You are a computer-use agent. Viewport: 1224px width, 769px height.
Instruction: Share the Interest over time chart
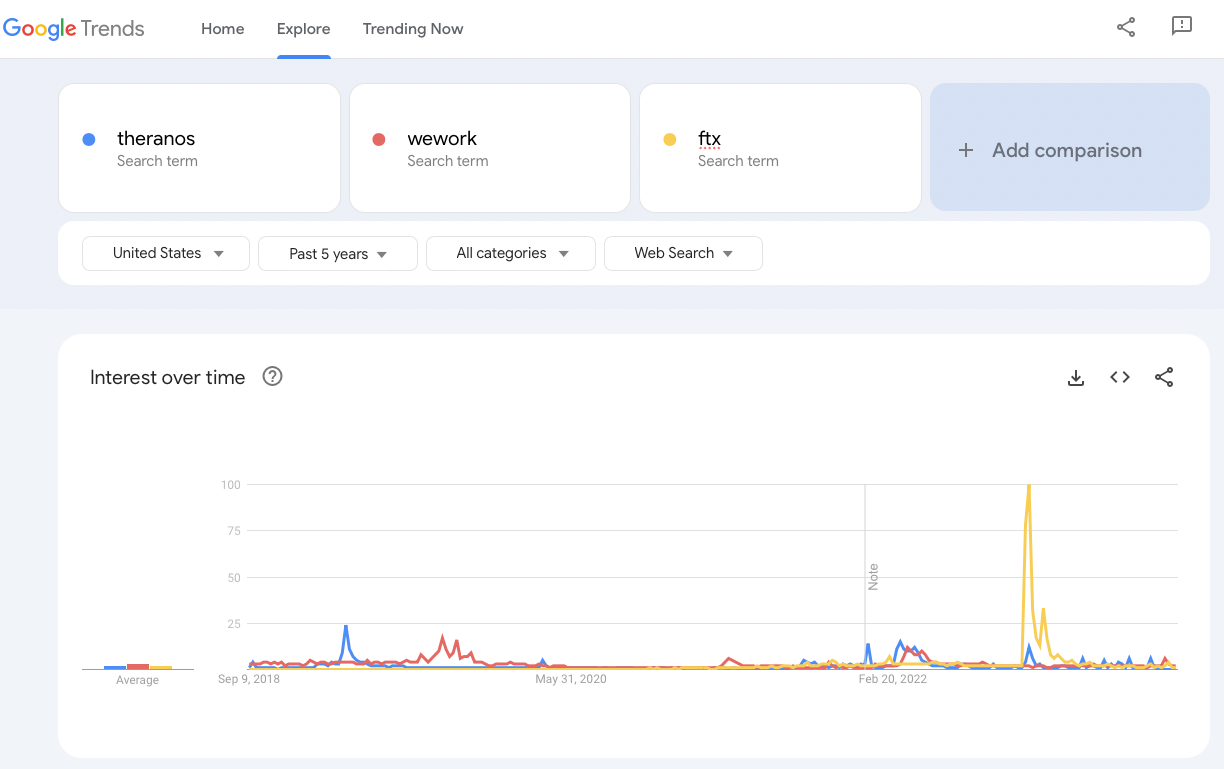tap(1164, 377)
